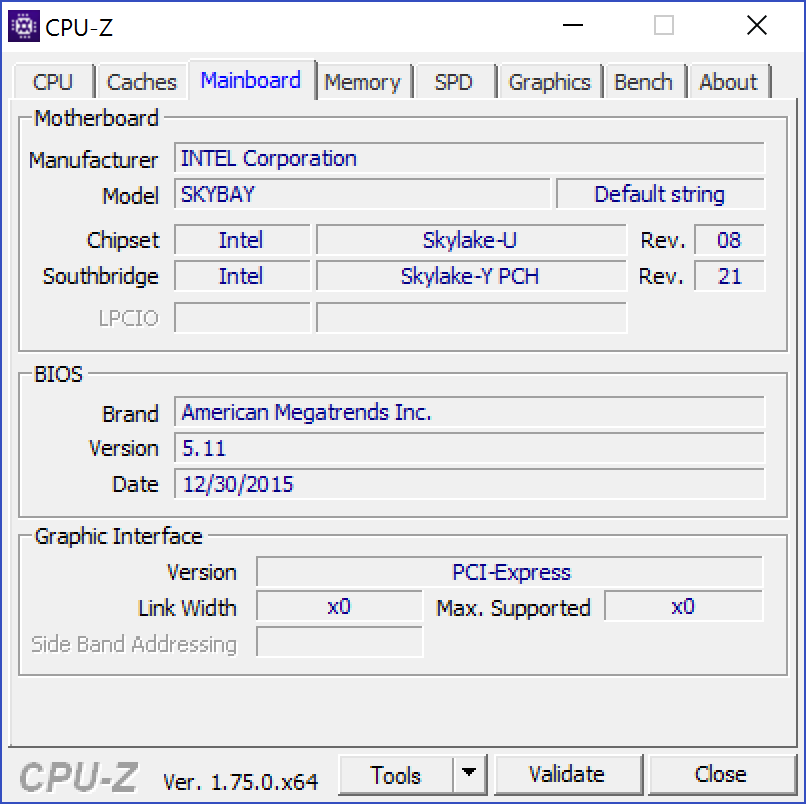Click the first empty LPCIO field
This screenshot has height=804, width=806.
pos(242,318)
